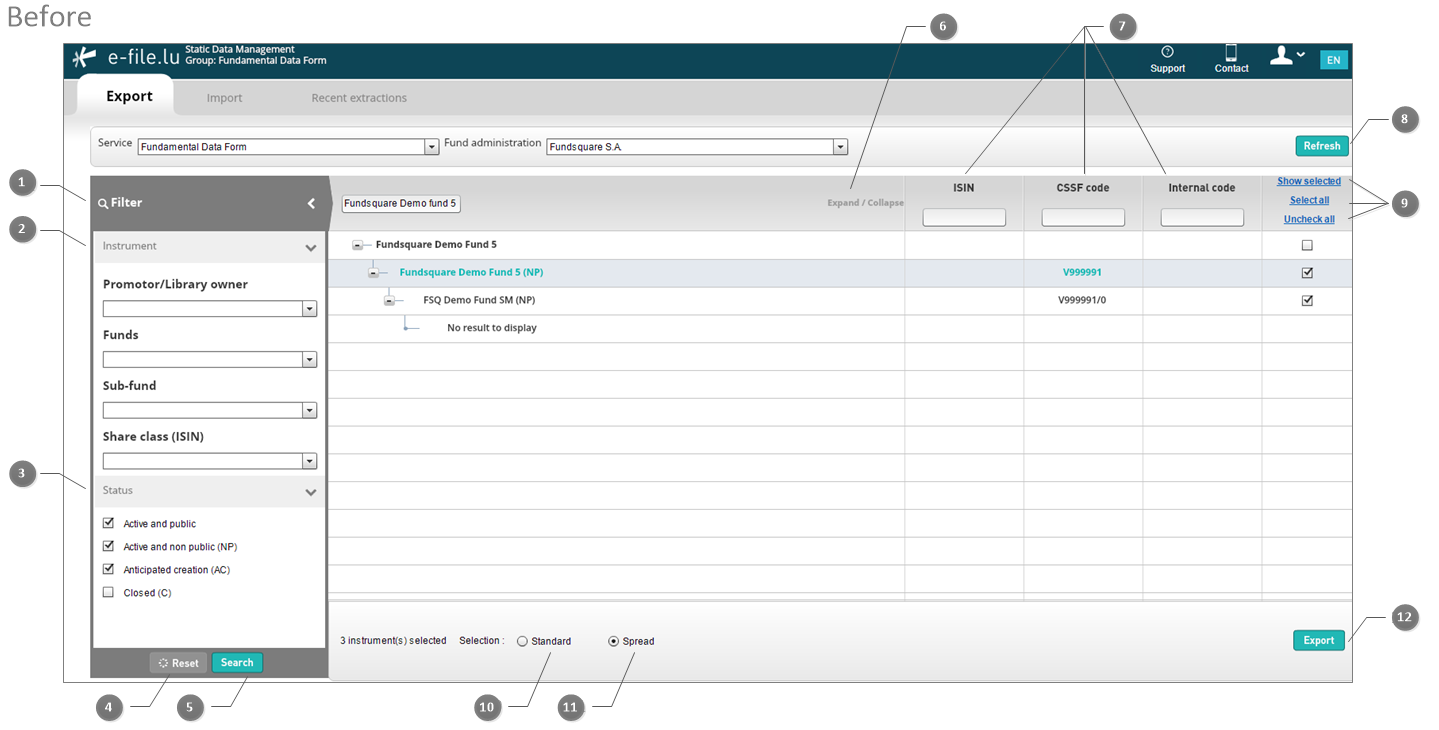Click the Uncheck all link
The width and height of the screenshot is (1439, 730).
point(1309,219)
